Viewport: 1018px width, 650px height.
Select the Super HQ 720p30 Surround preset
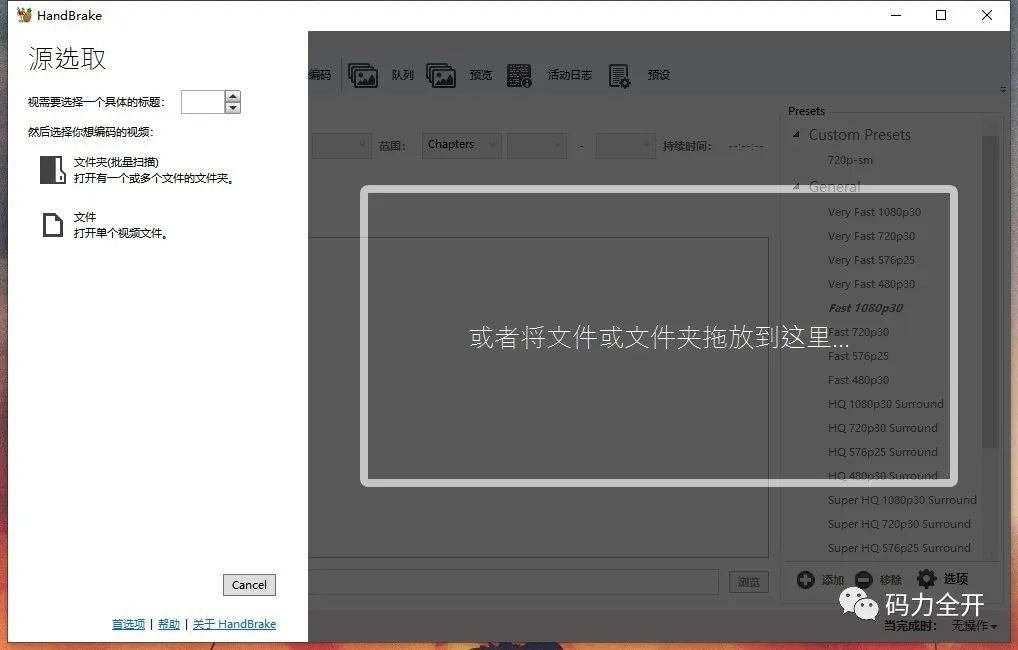pyautogui.click(x=899, y=525)
